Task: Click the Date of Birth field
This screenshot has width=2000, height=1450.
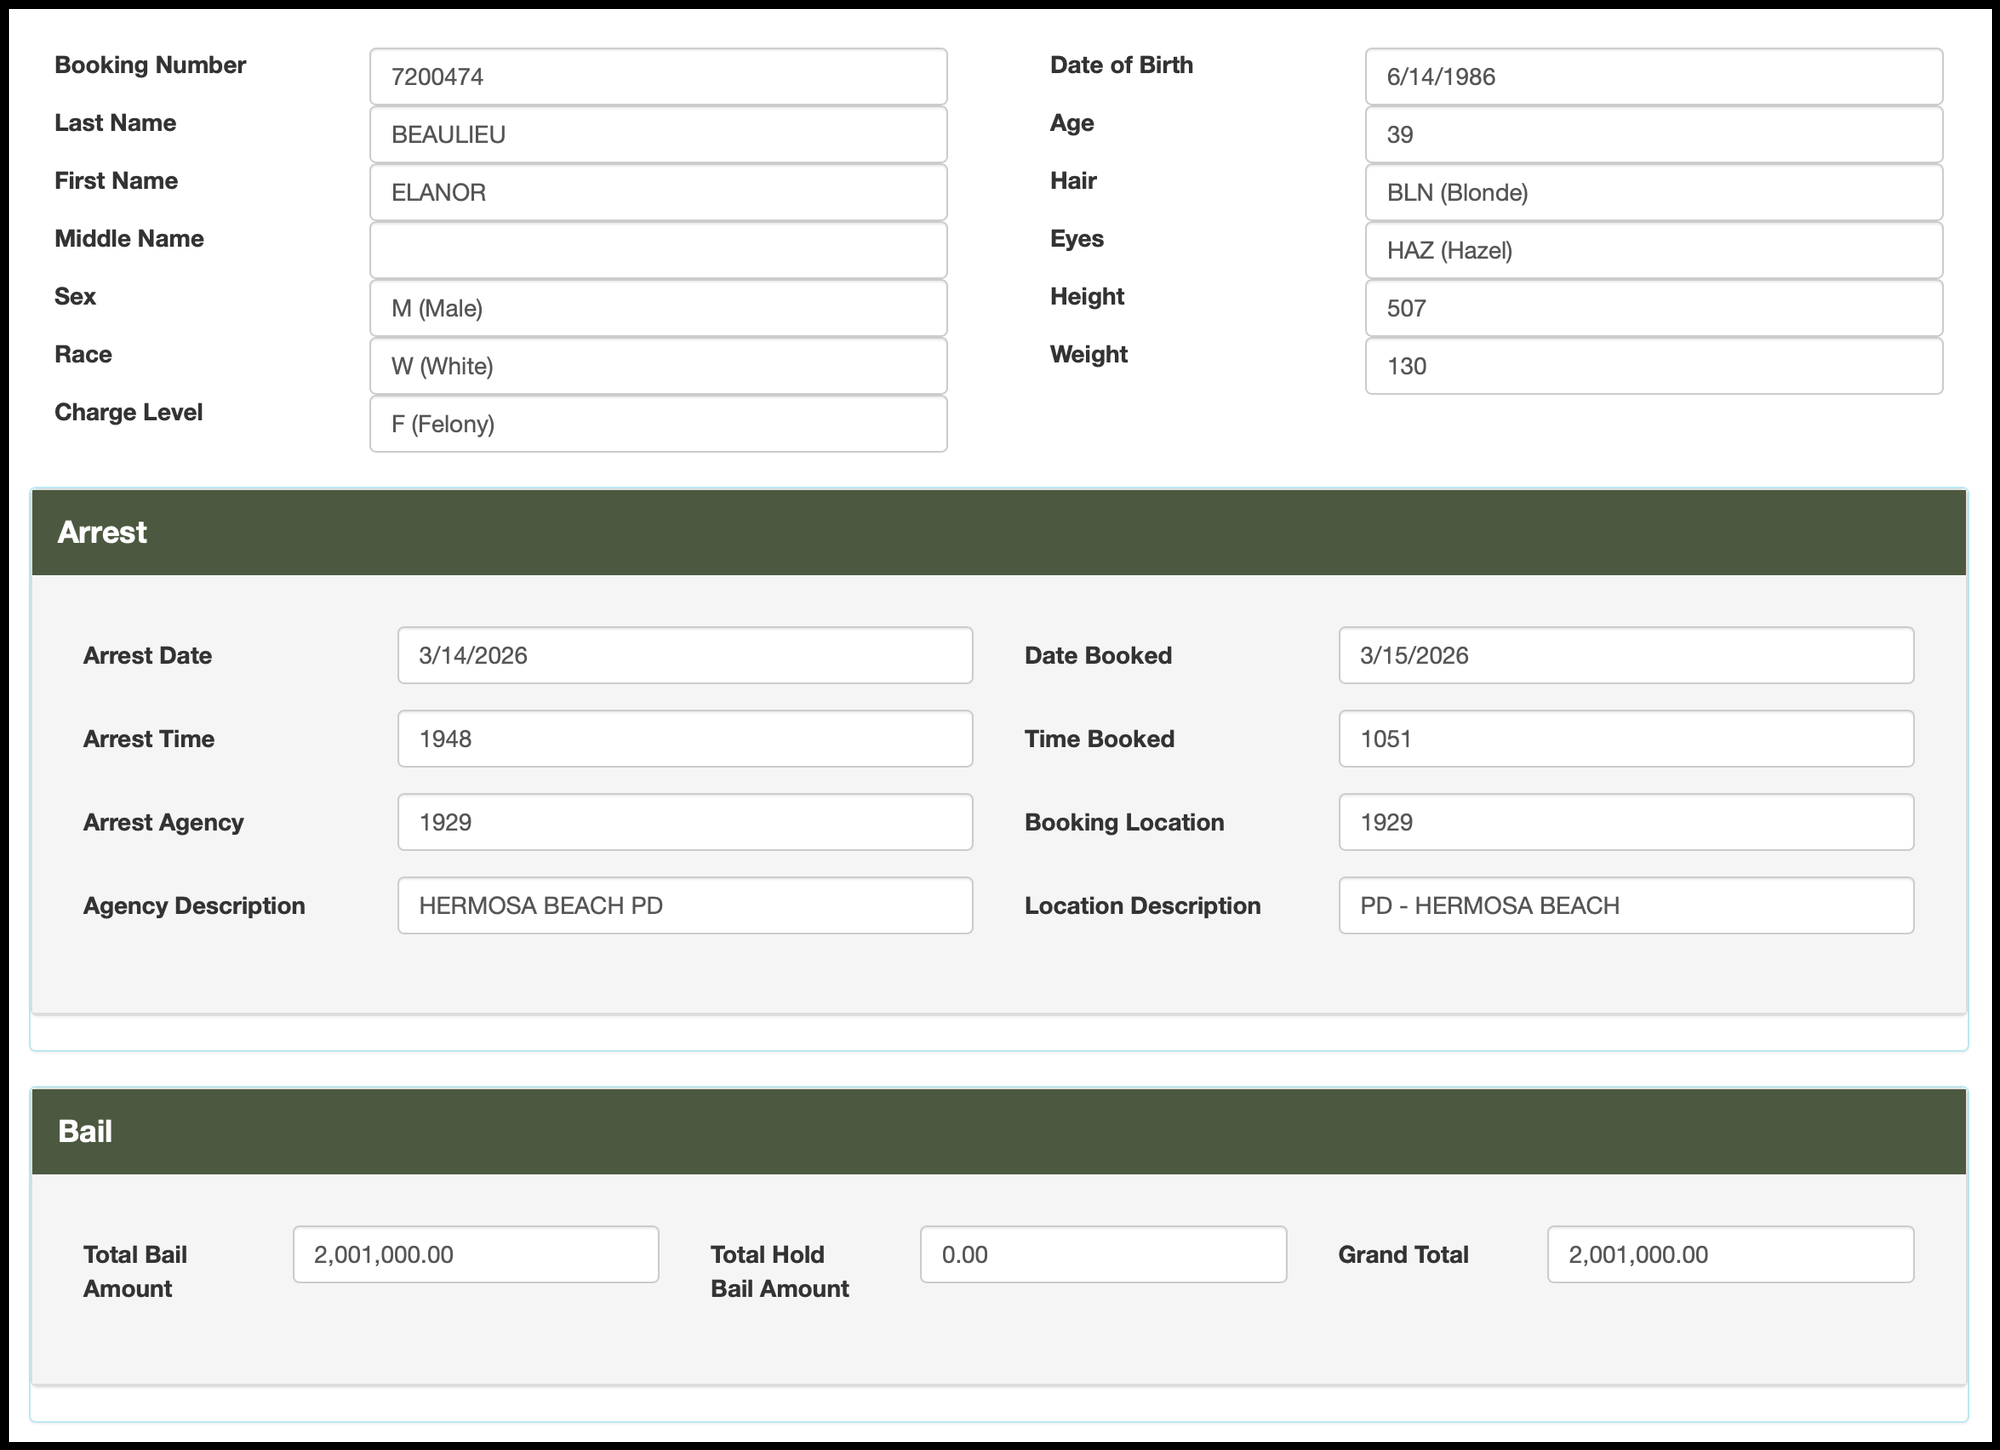Action: pyautogui.click(x=1653, y=77)
